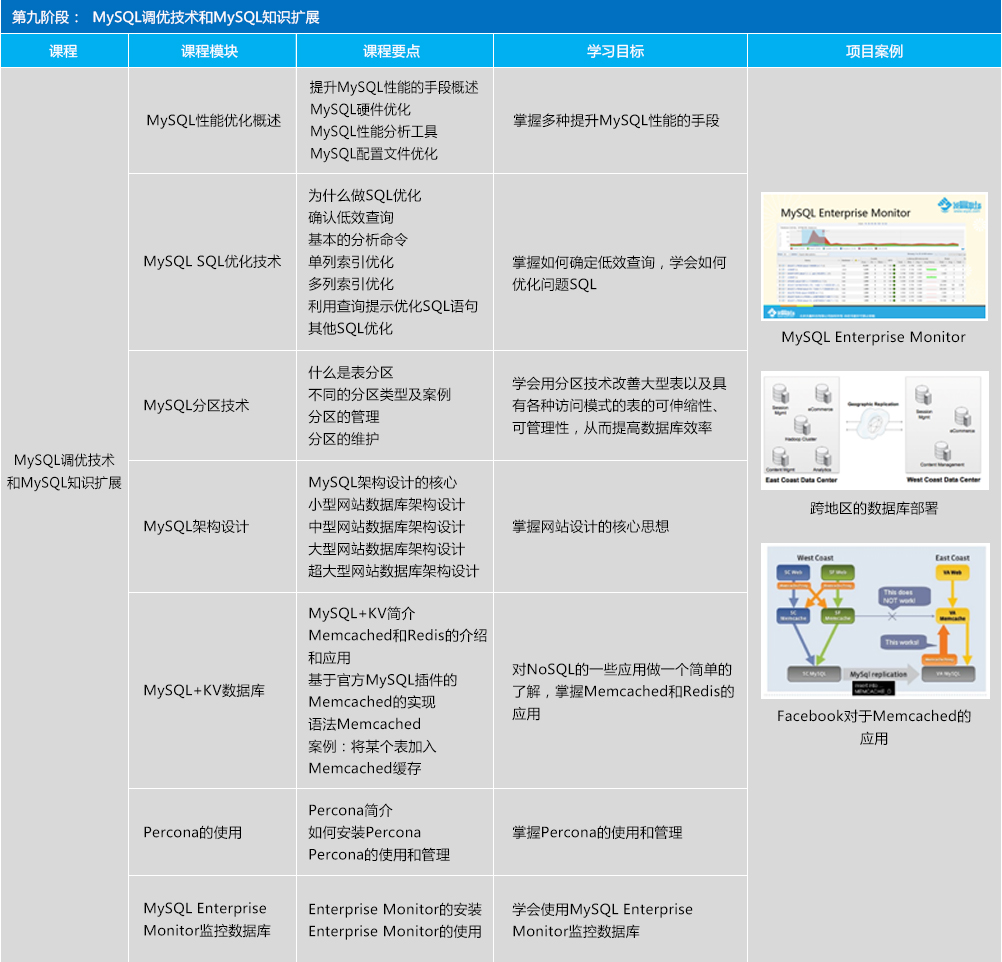Click the 课程模块 column header

point(212,51)
